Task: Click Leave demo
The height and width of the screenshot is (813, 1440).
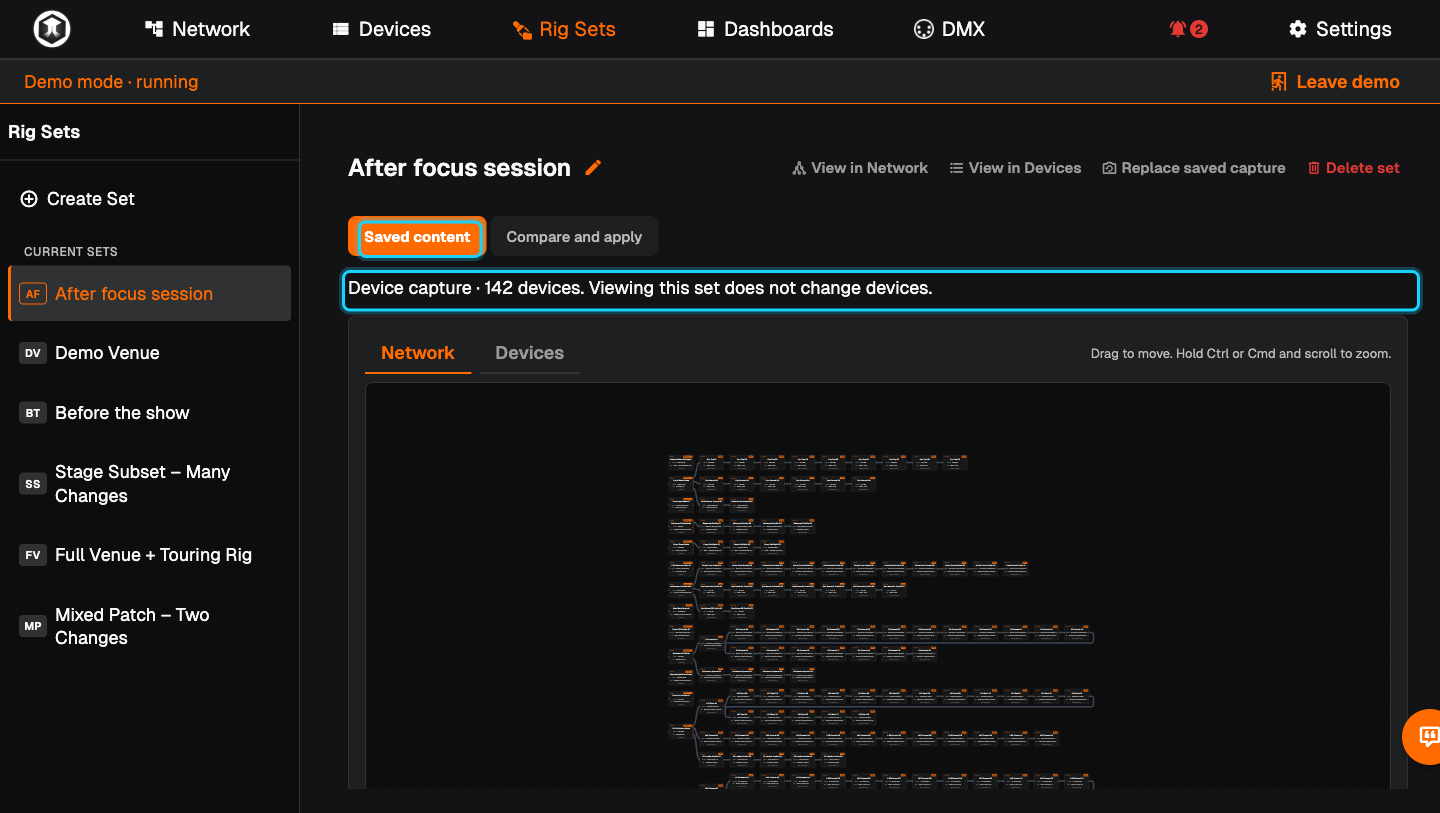Action: [x=1335, y=82]
